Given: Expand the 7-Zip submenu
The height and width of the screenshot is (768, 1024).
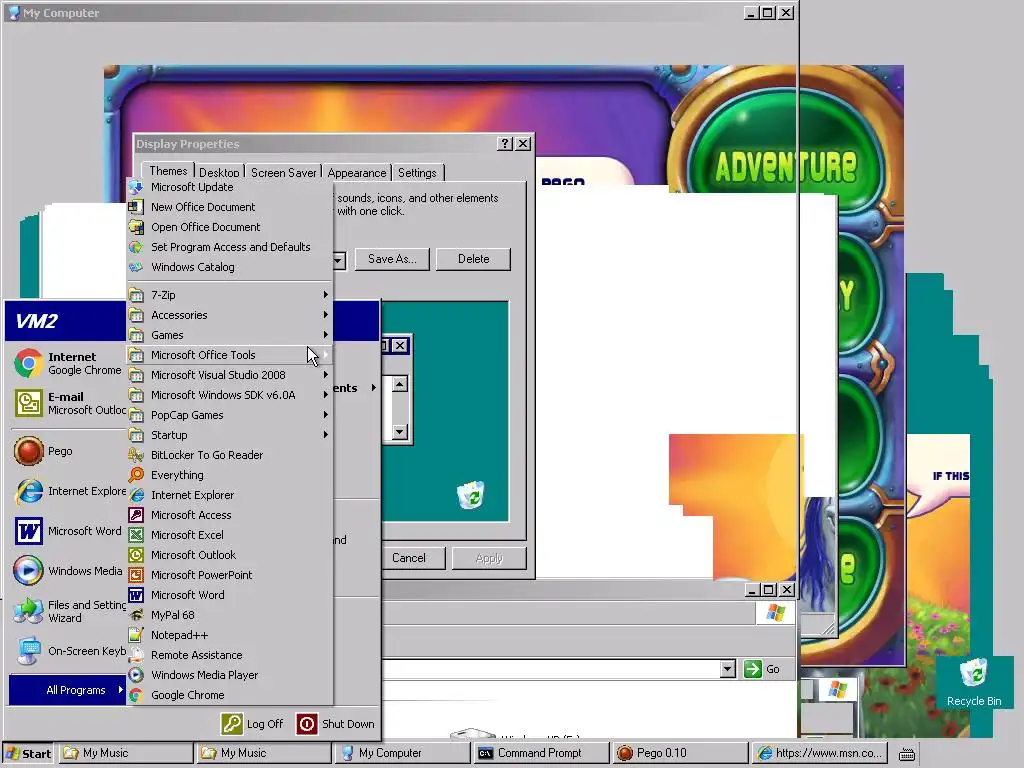Looking at the screenshot, I should point(230,295).
